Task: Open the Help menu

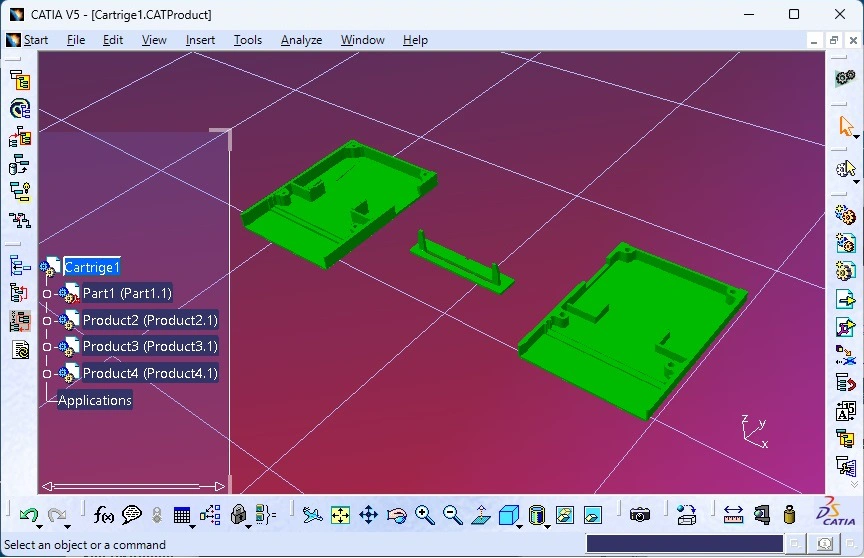Action: pos(415,40)
